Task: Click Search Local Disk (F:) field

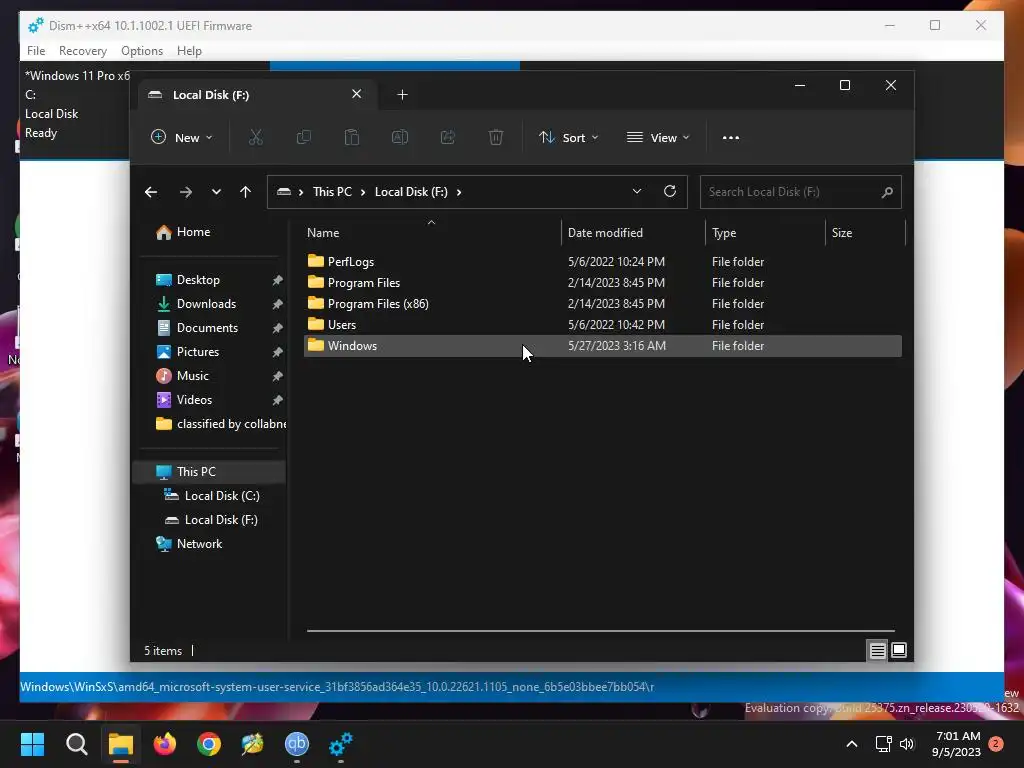Action: pyautogui.click(x=801, y=192)
